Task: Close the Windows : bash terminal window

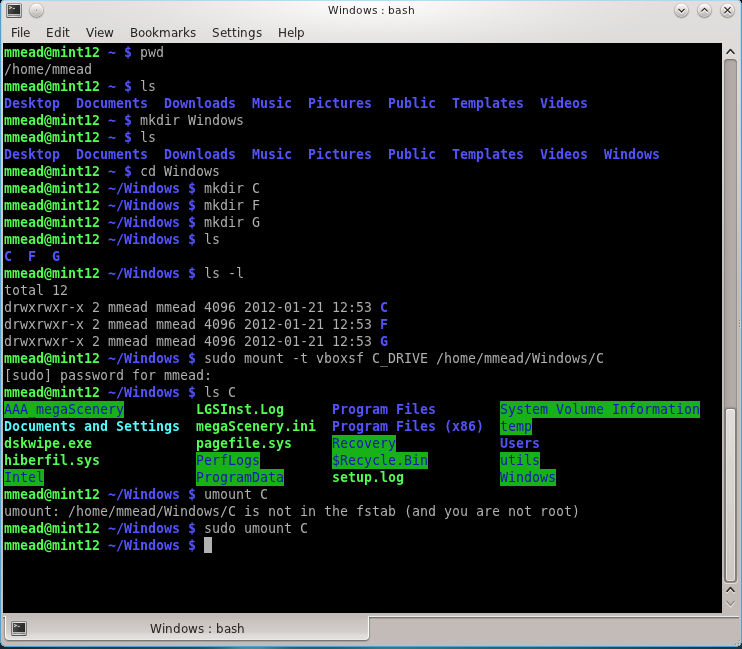Action: (726, 10)
